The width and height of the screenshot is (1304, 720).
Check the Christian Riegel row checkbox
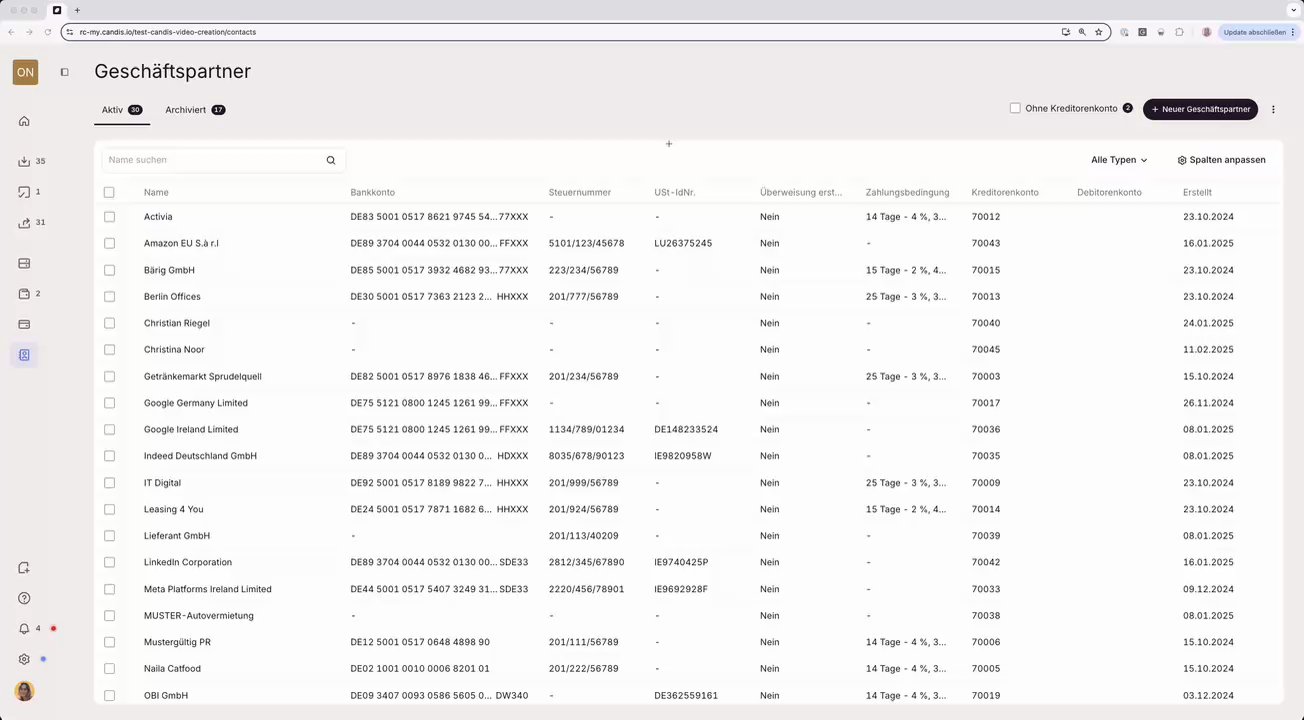109,323
